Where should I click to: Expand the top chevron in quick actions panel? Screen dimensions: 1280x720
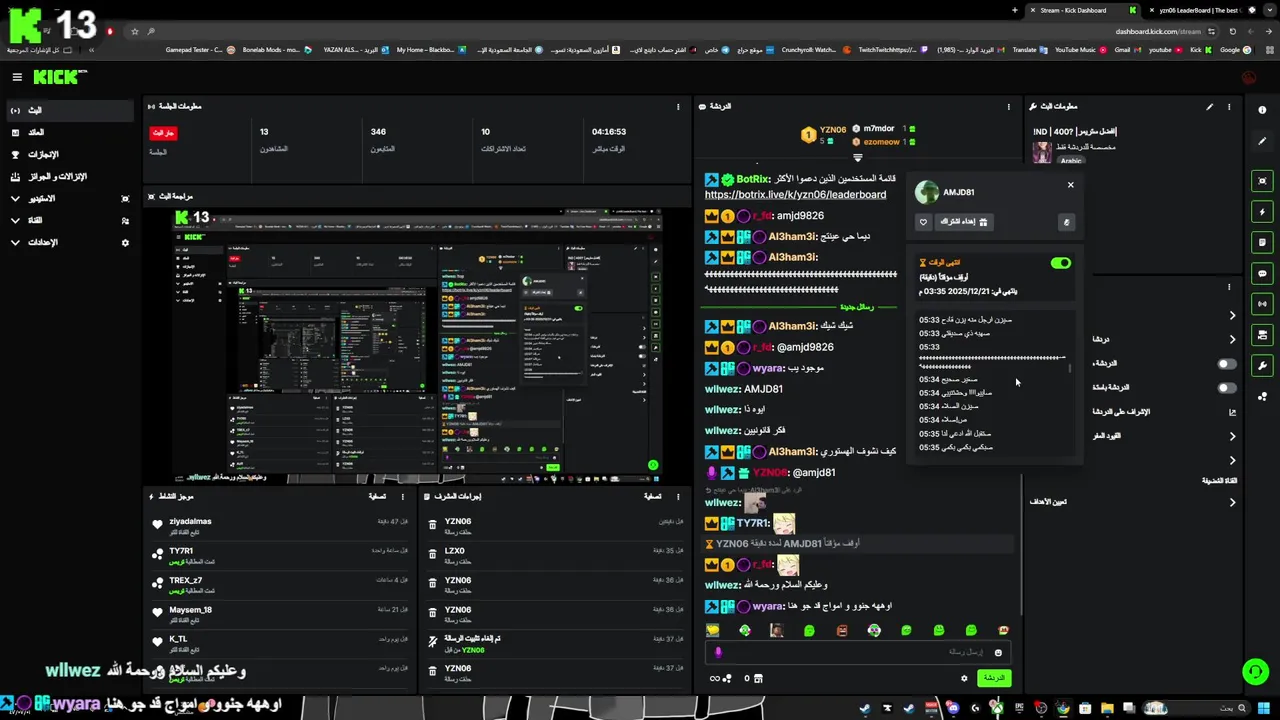pyautogui.click(x=1232, y=315)
